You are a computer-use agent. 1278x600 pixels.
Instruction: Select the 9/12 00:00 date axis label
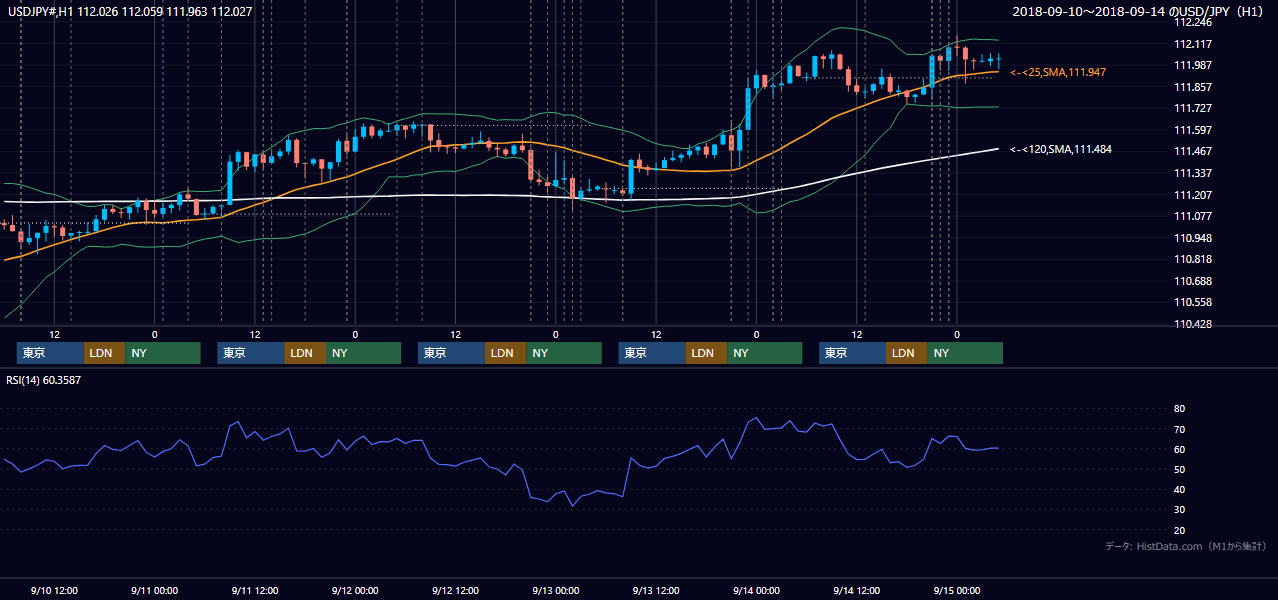tap(355, 590)
